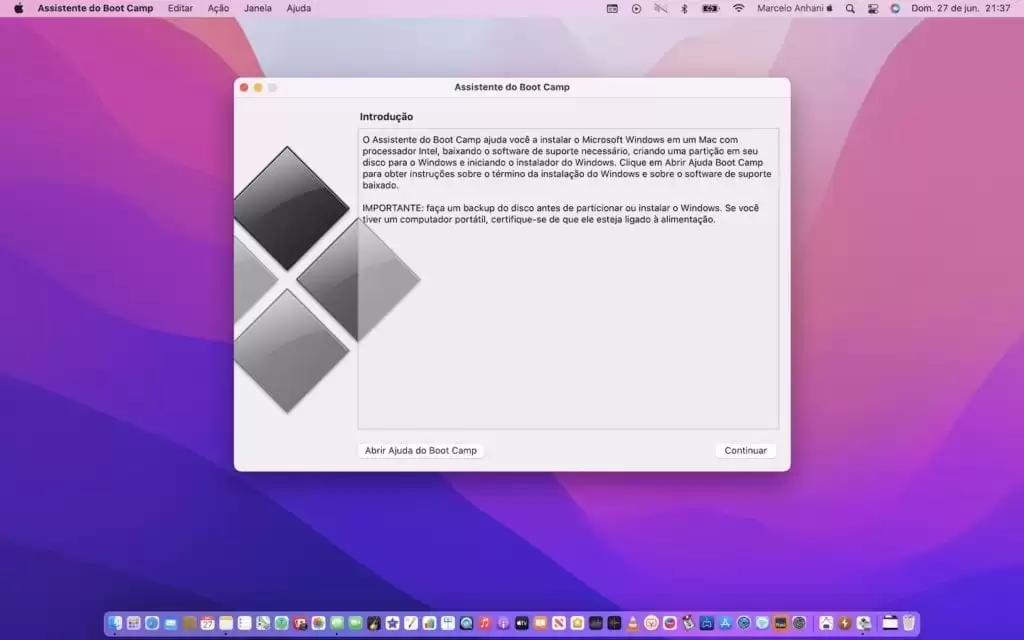Open FaceTime in the Dock
The image size is (1024, 640).
[x=355, y=624]
